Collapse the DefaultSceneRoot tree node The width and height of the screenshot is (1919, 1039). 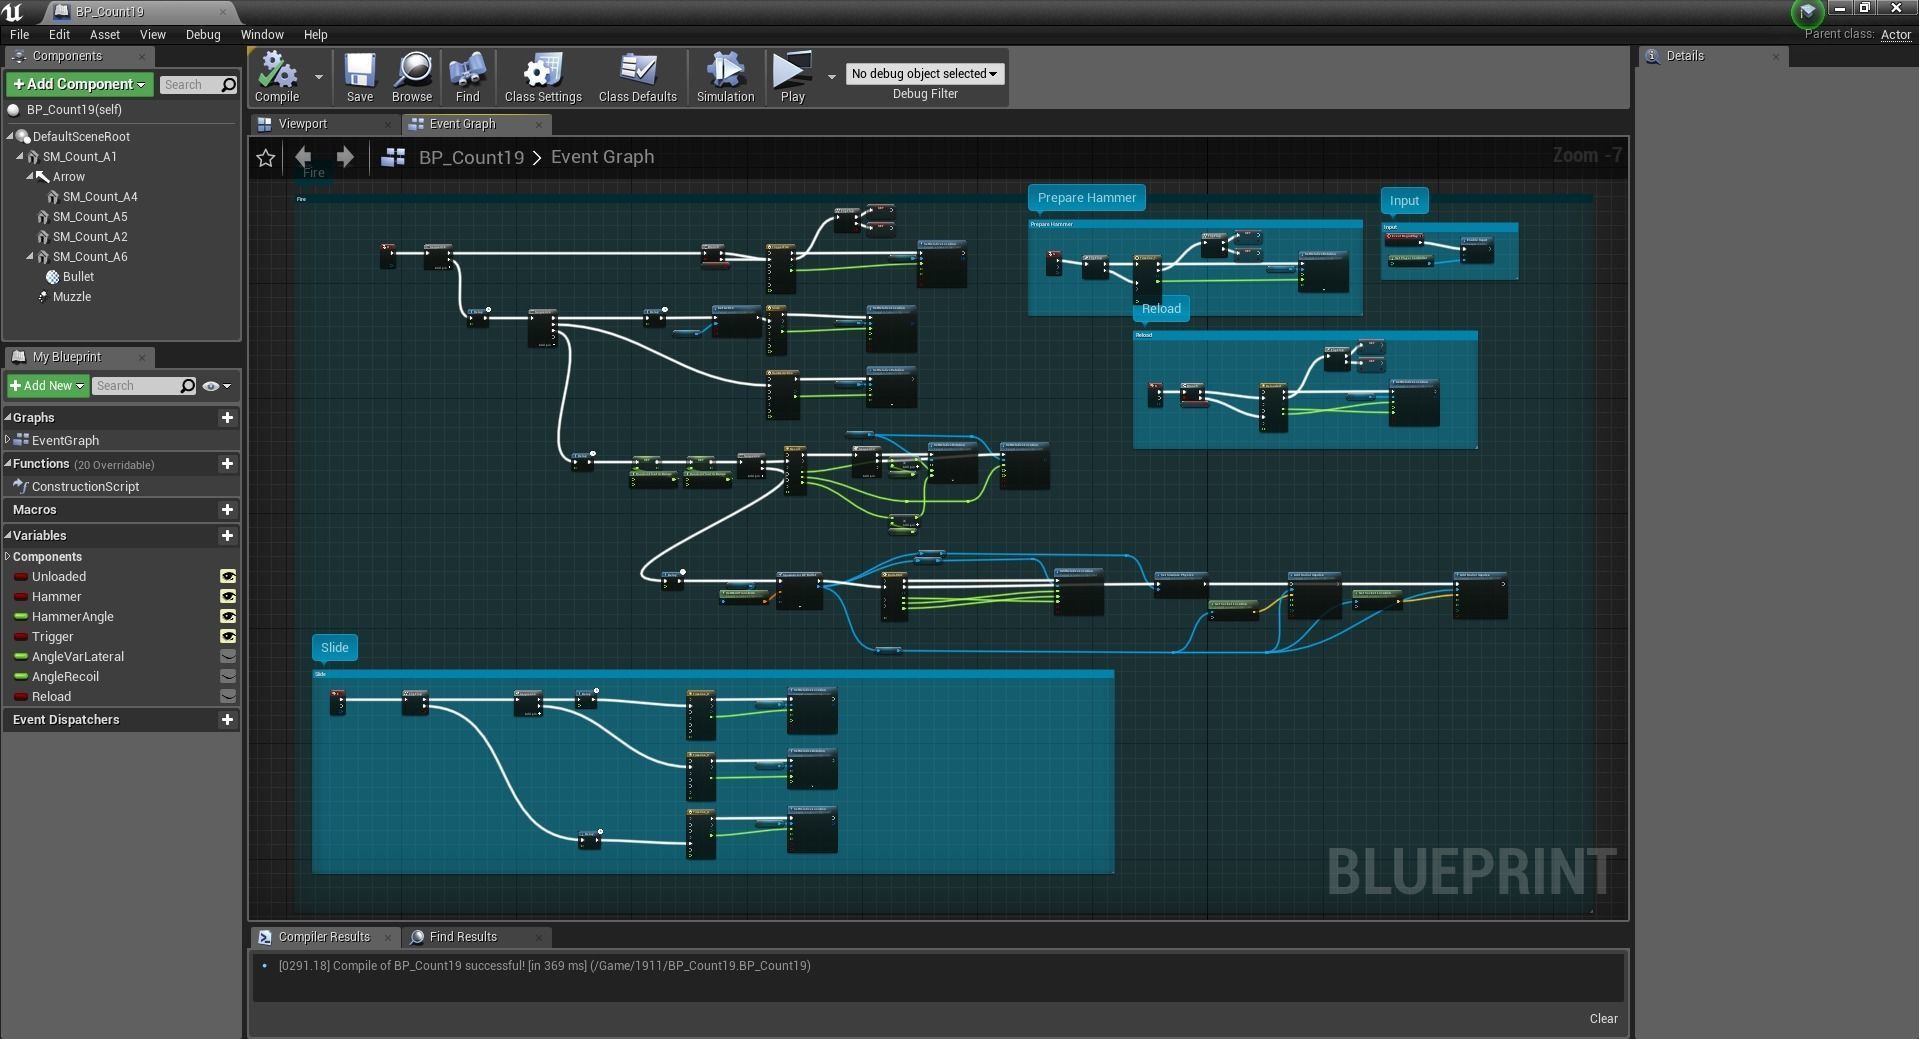tap(10, 137)
